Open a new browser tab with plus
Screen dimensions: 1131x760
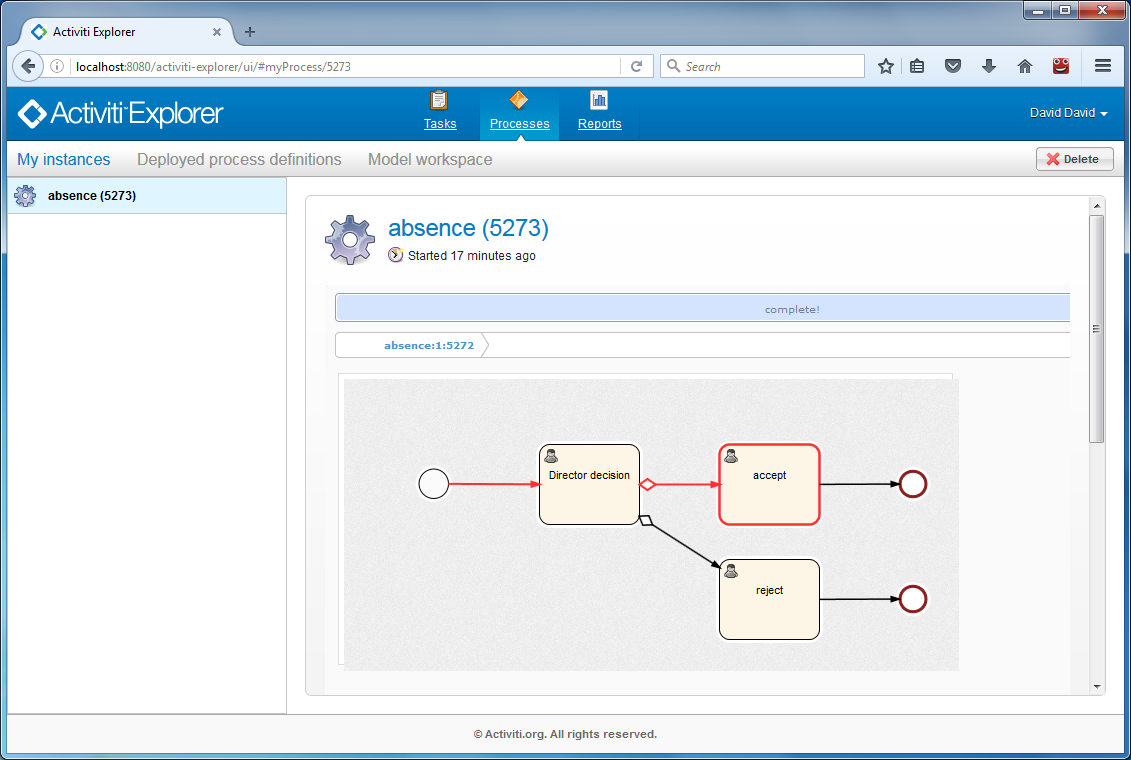click(x=250, y=32)
